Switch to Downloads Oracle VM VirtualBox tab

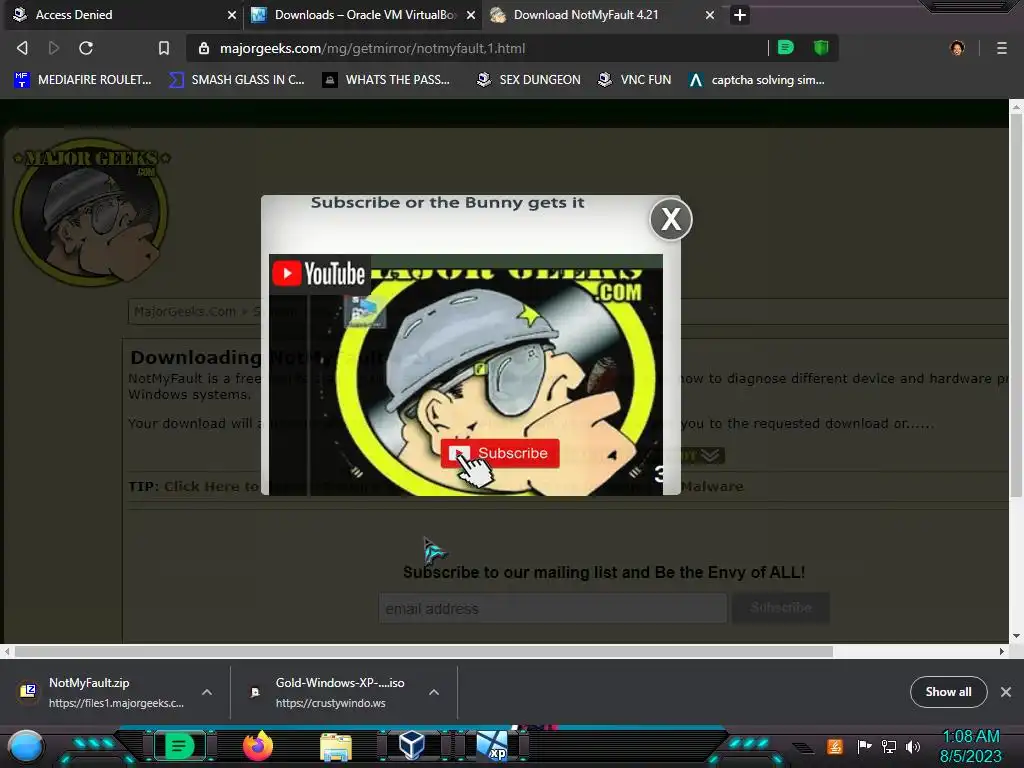(363, 14)
